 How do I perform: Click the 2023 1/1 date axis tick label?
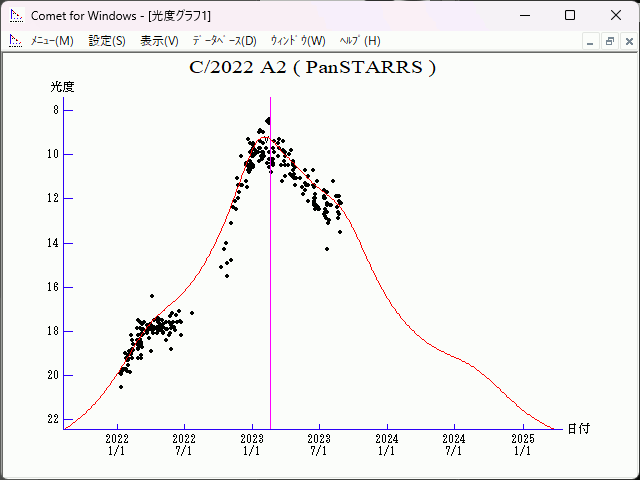[x=252, y=445]
